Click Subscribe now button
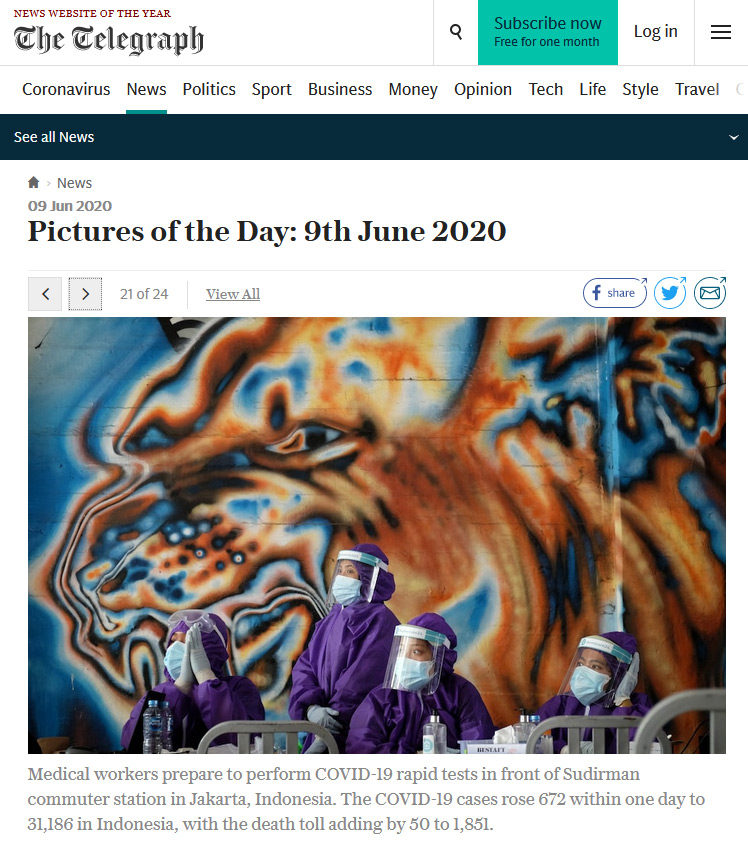748x845 pixels. pos(548,32)
